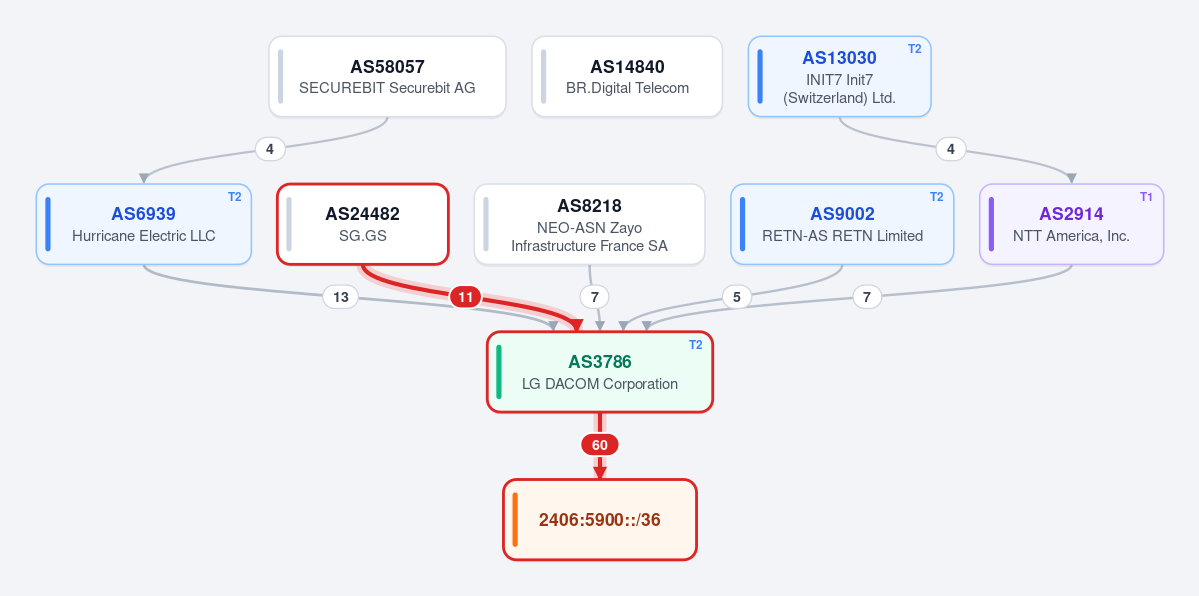Open the AS3786 LG DACOM Corporation node
1199x596 pixels.
click(x=600, y=372)
